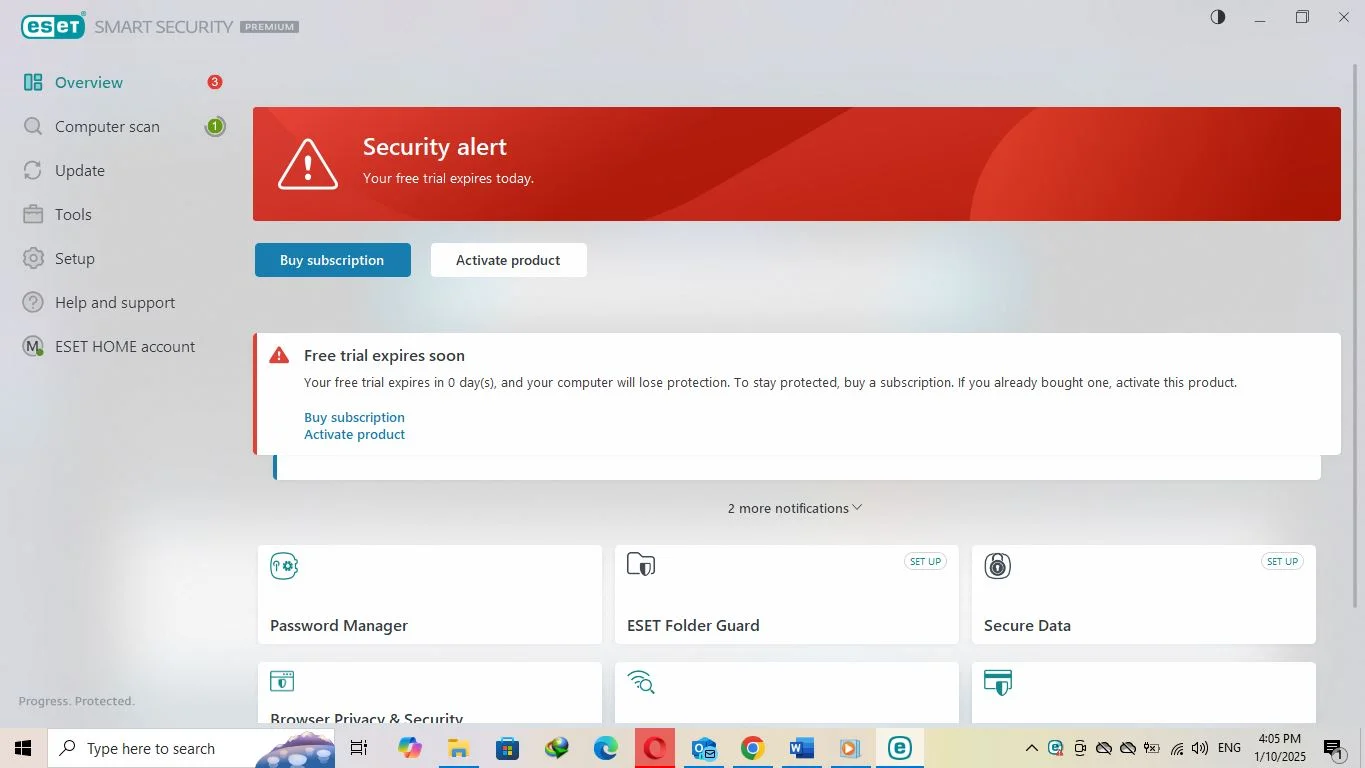Click the Activate product white button

(508, 260)
